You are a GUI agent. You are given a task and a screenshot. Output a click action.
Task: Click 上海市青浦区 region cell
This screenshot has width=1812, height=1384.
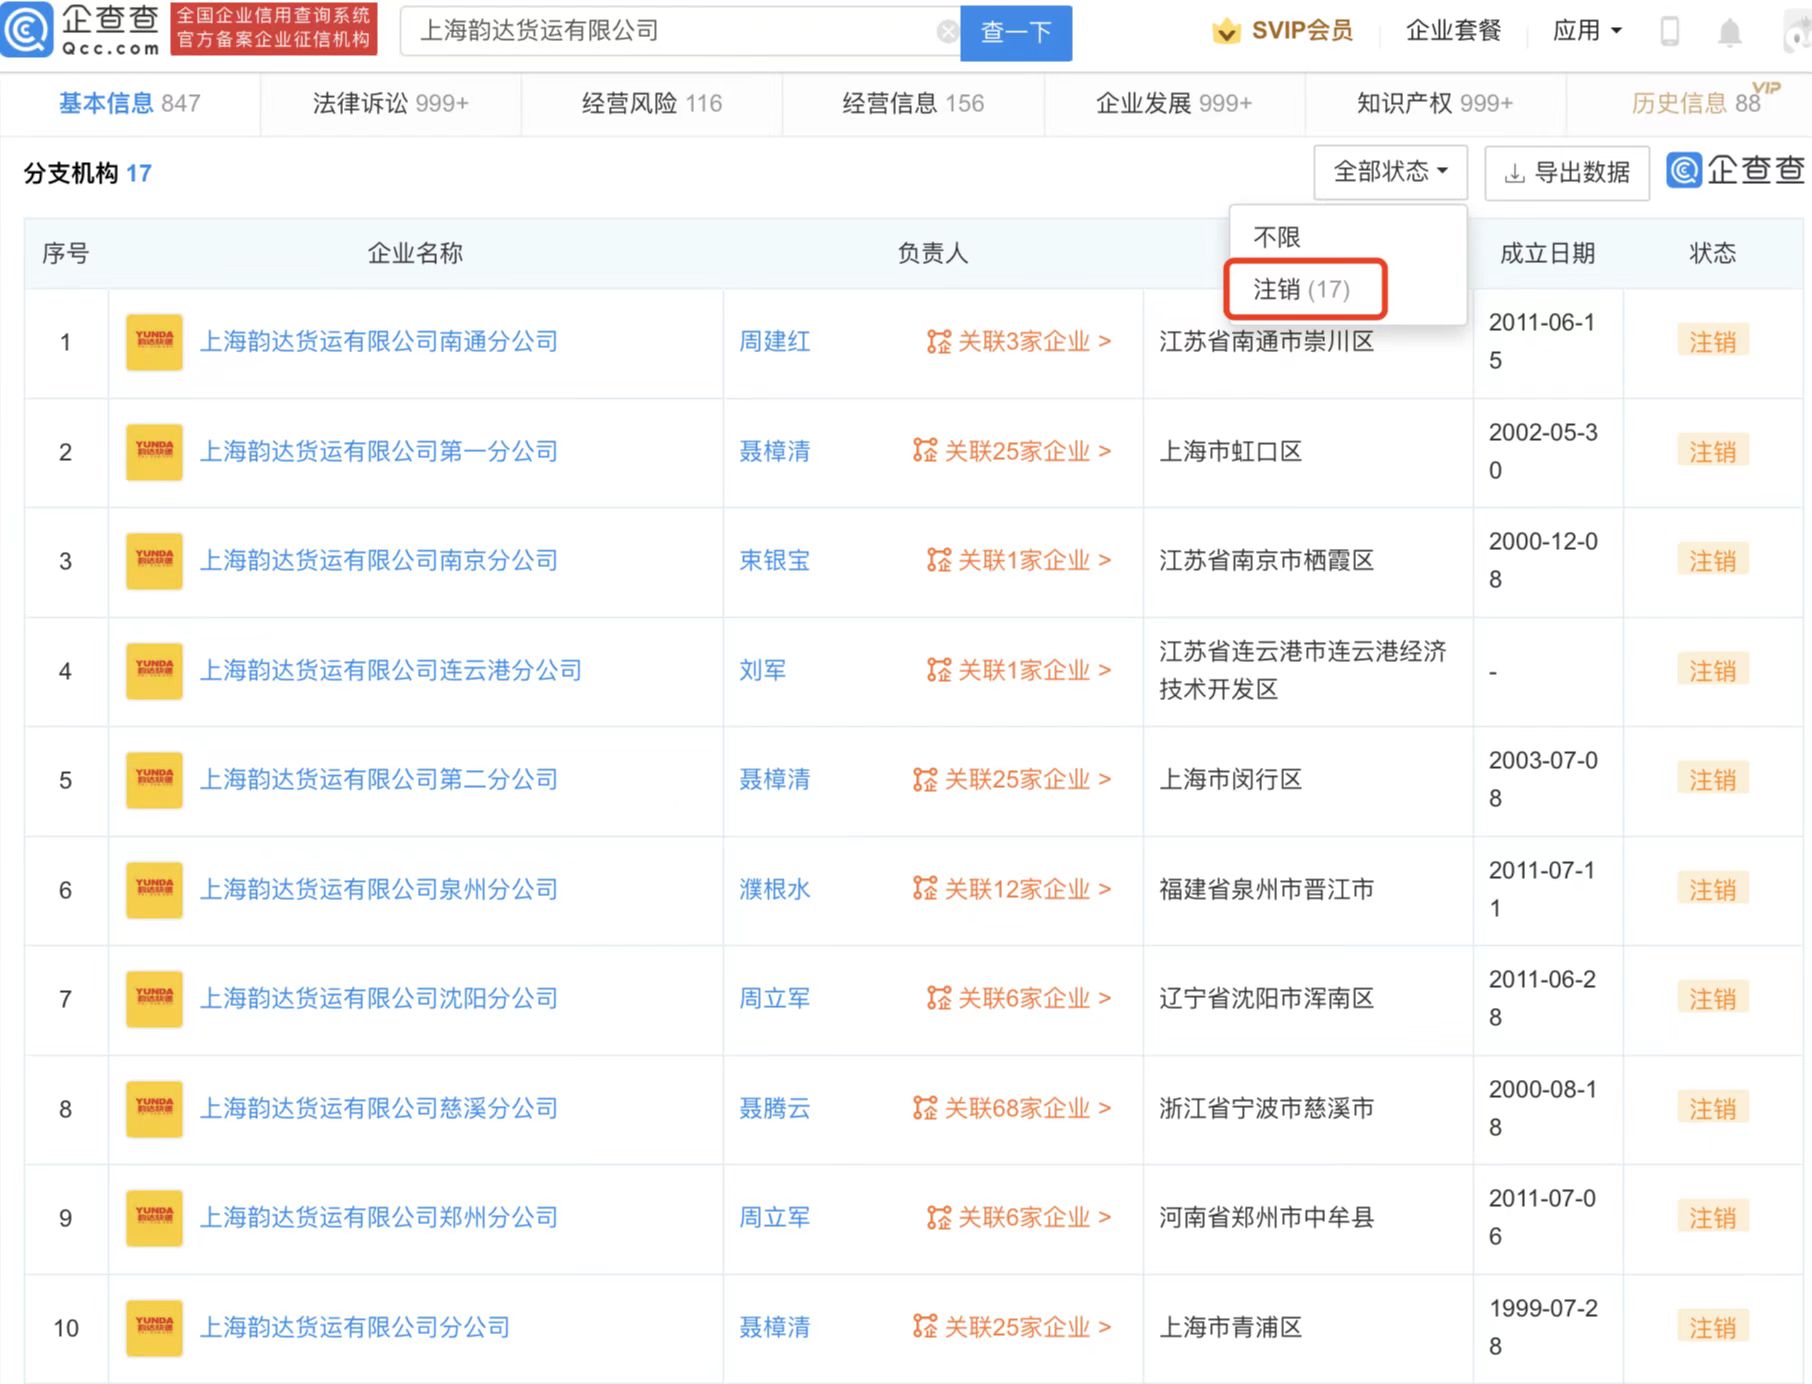[x=1230, y=1328]
